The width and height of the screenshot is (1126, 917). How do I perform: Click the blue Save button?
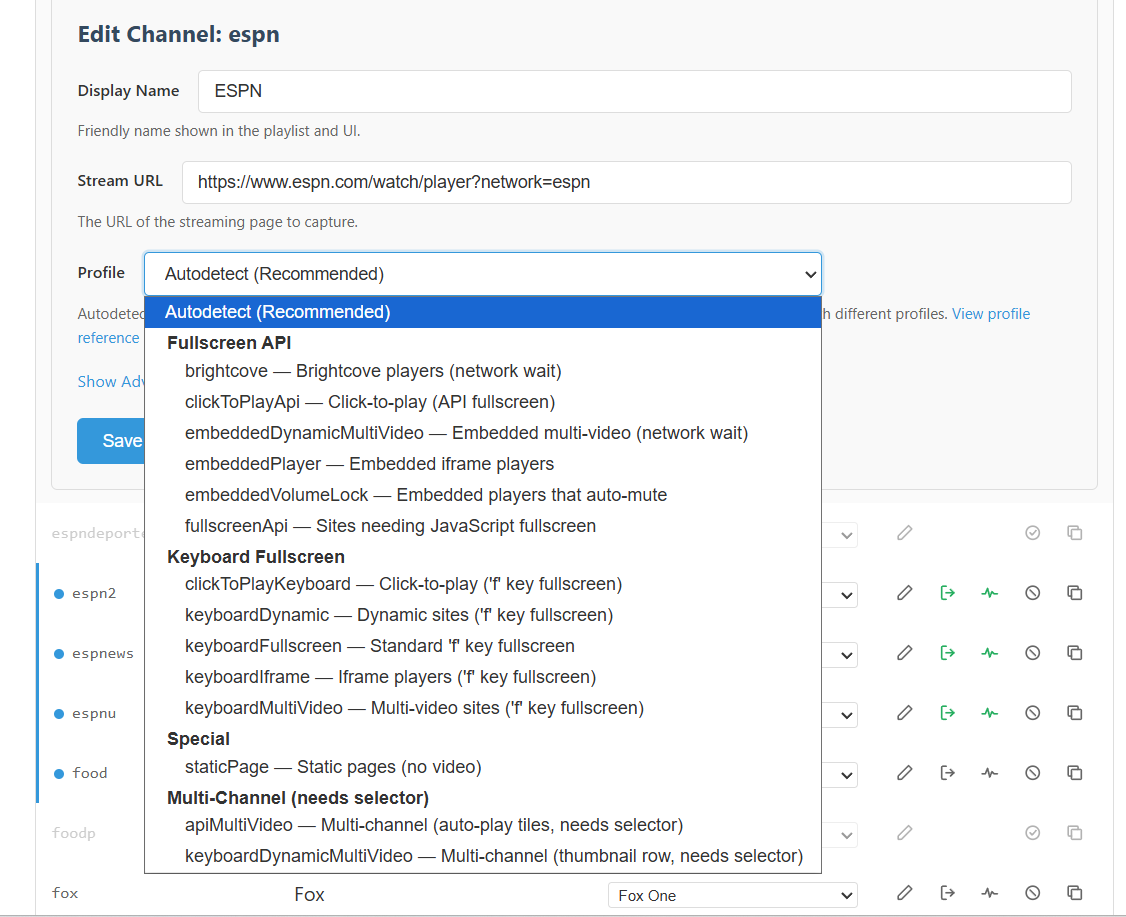pyautogui.click(x=111, y=441)
